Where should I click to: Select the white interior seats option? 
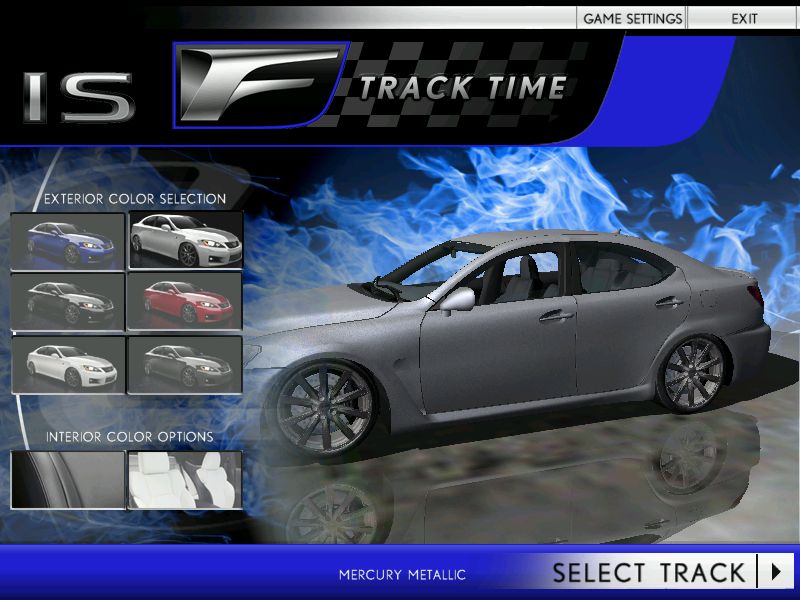(187, 478)
